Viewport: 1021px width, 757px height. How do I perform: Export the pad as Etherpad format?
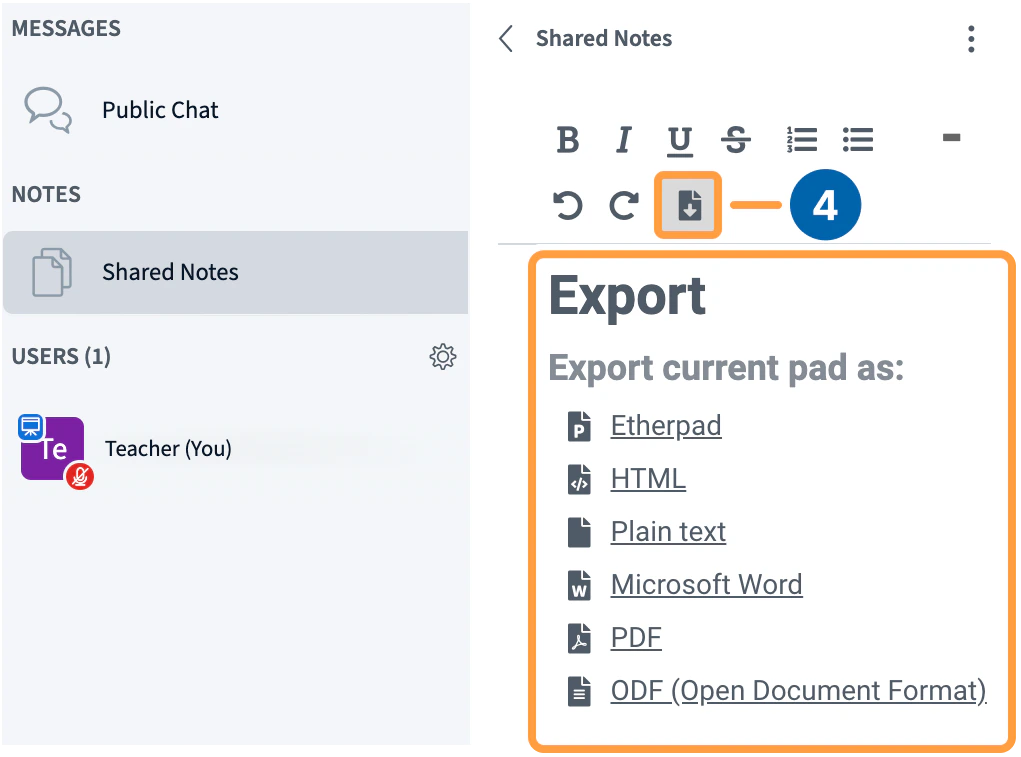pos(666,425)
